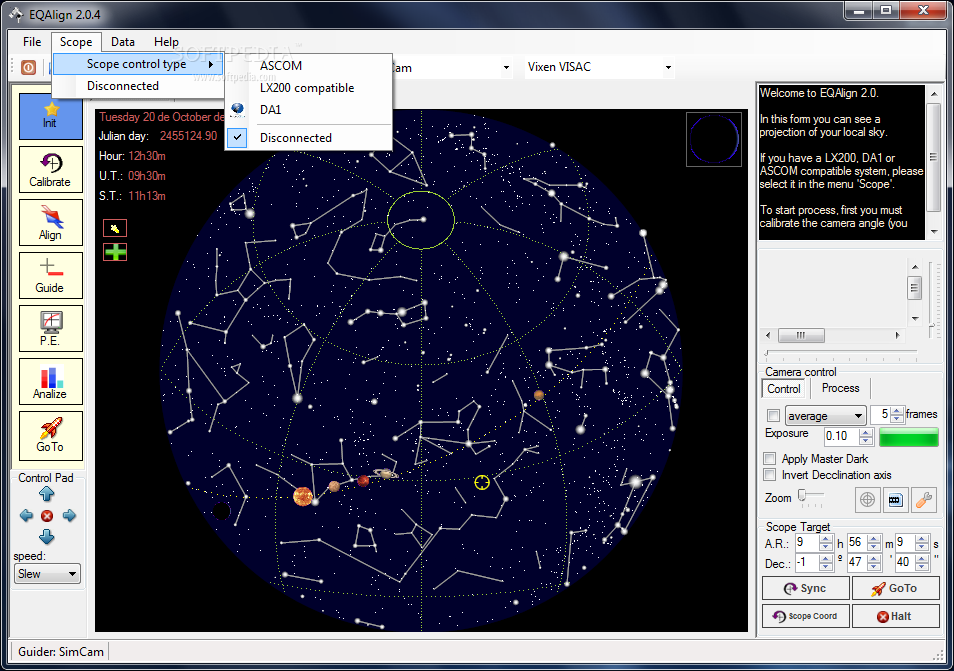Viewport: 954px width, 671px height.
Task: Adjust Exposure value stepper
Action: (x=866, y=436)
